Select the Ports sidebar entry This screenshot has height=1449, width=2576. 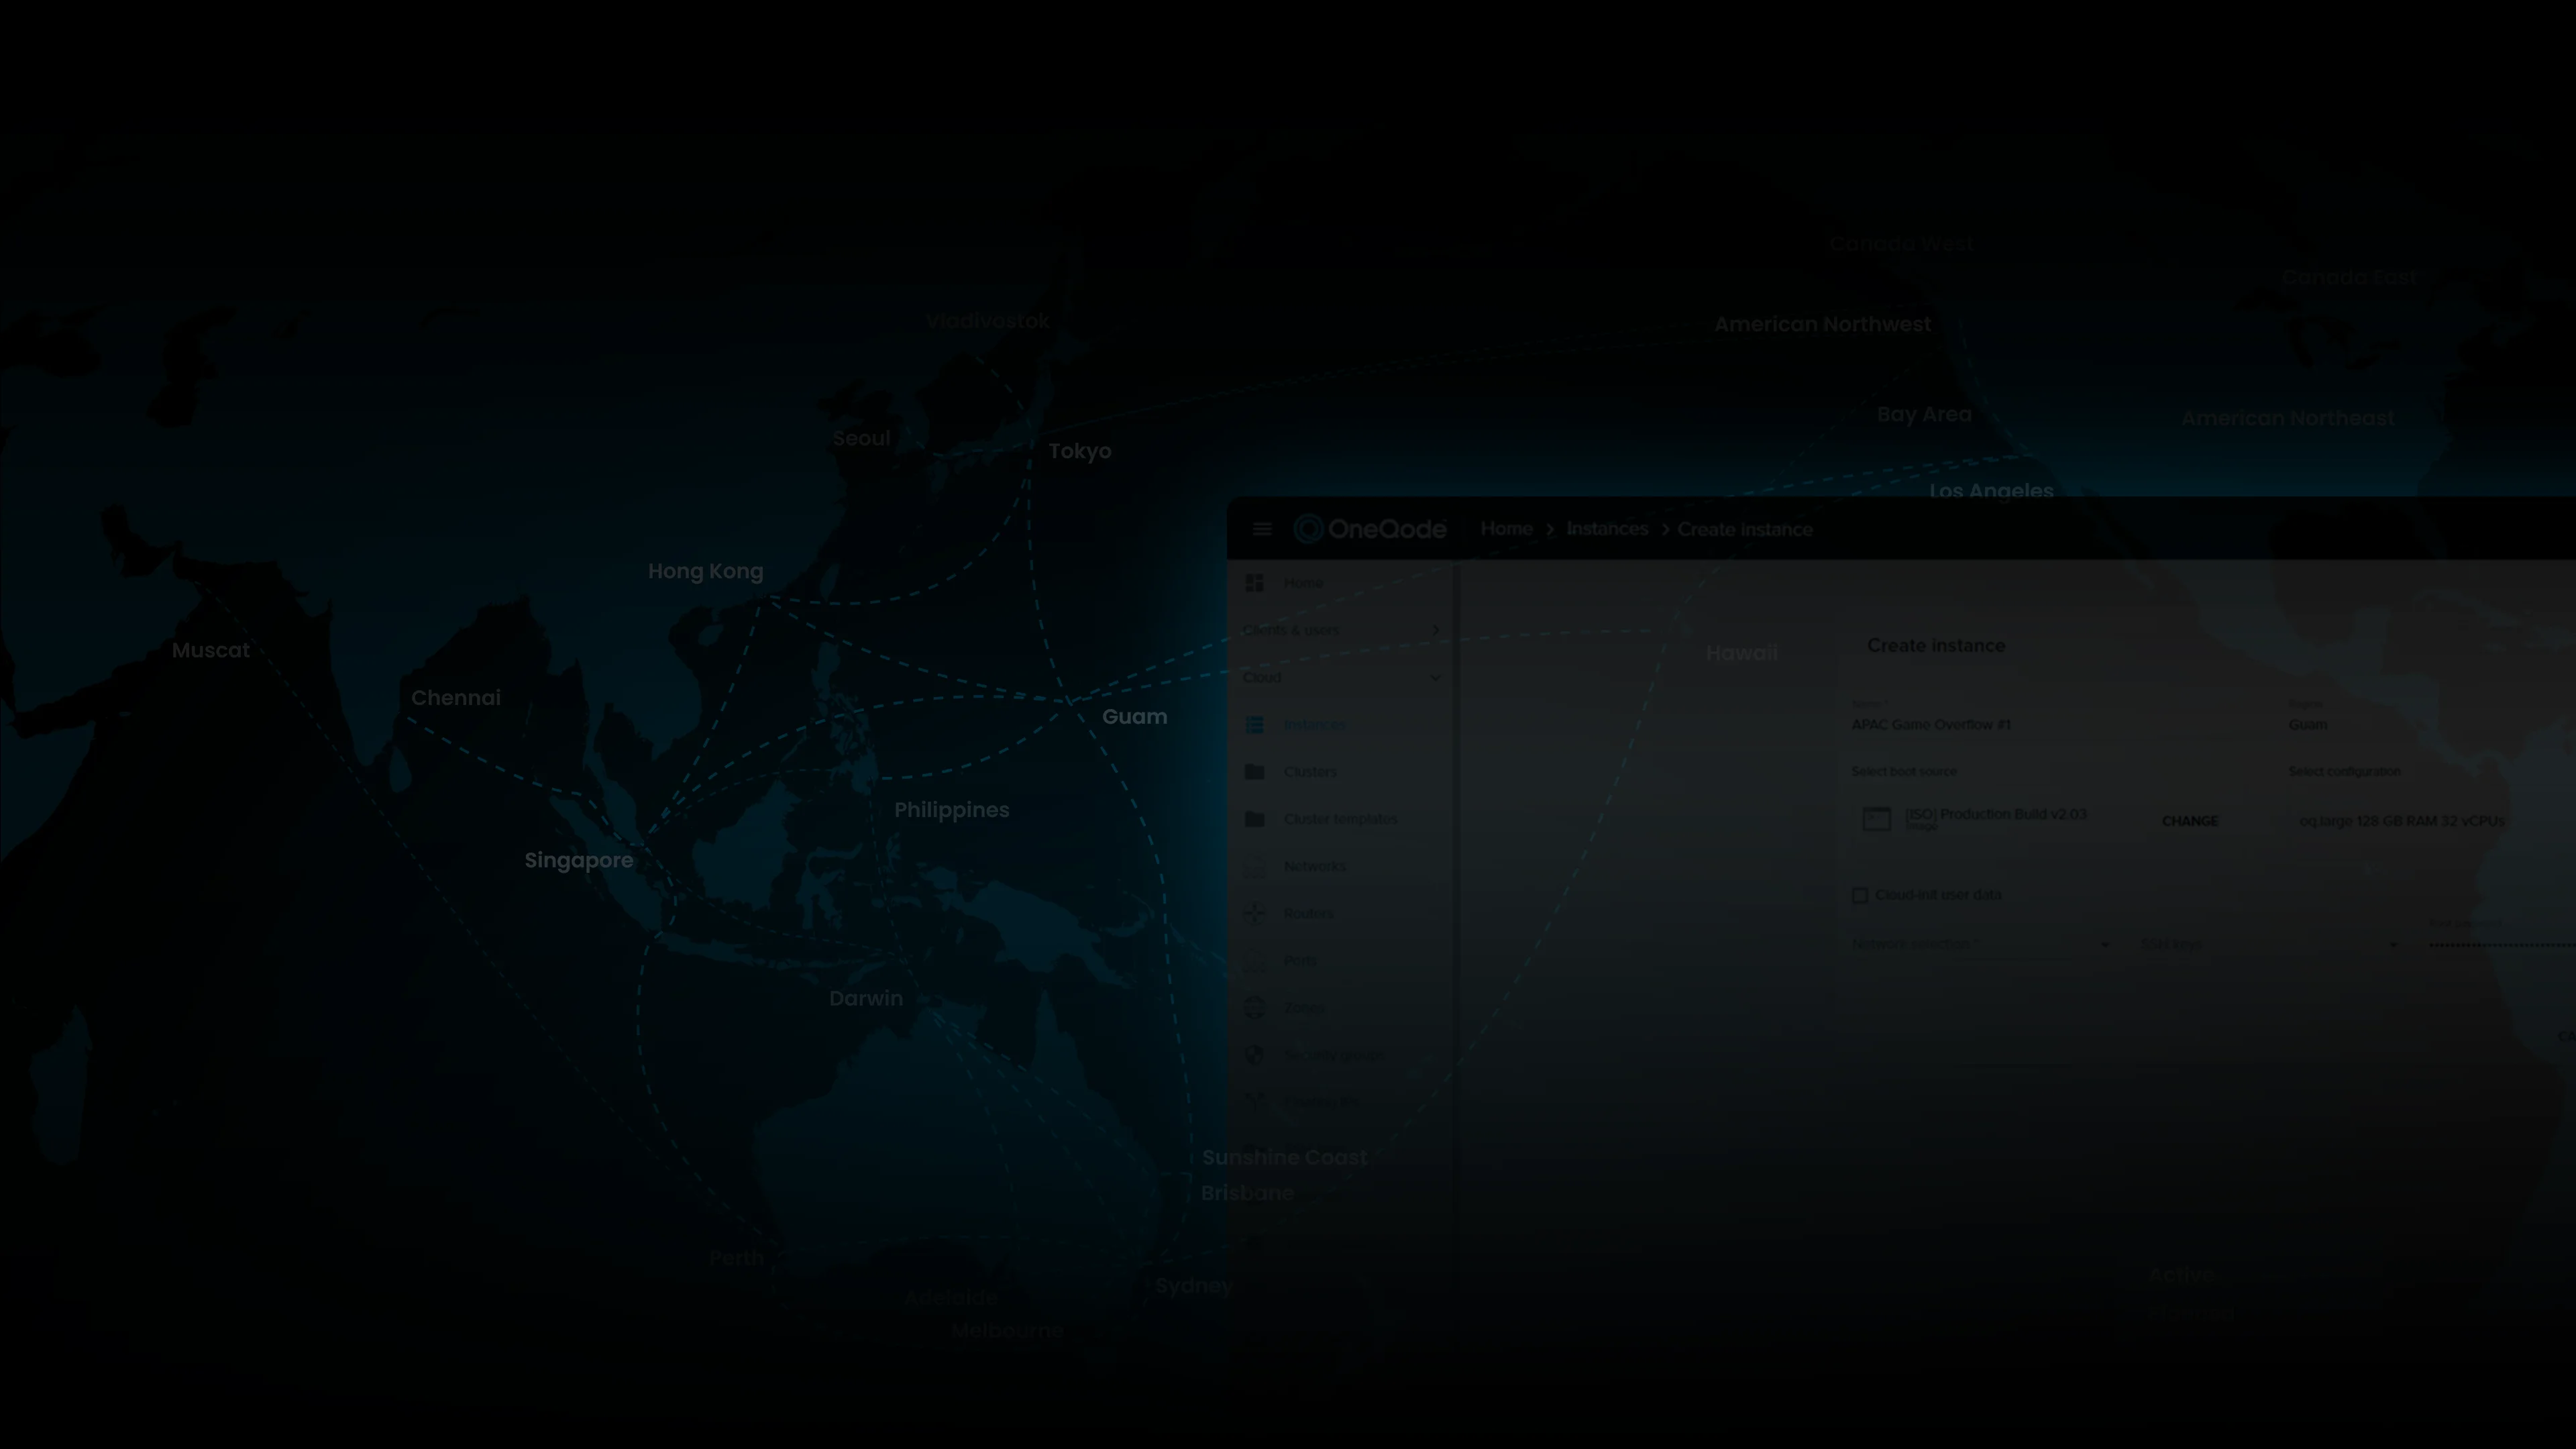pyautogui.click(x=1300, y=960)
